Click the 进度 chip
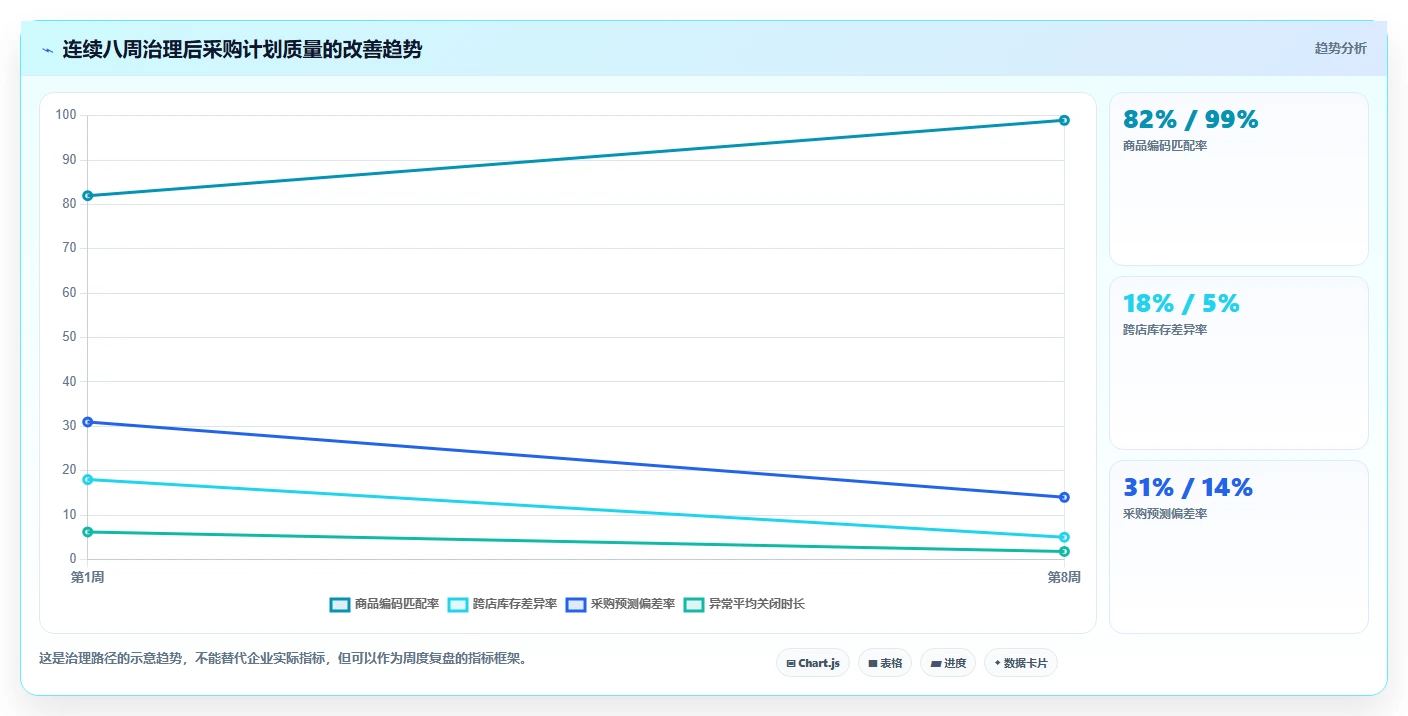This screenshot has height=716, width=1408. point(948,663)
